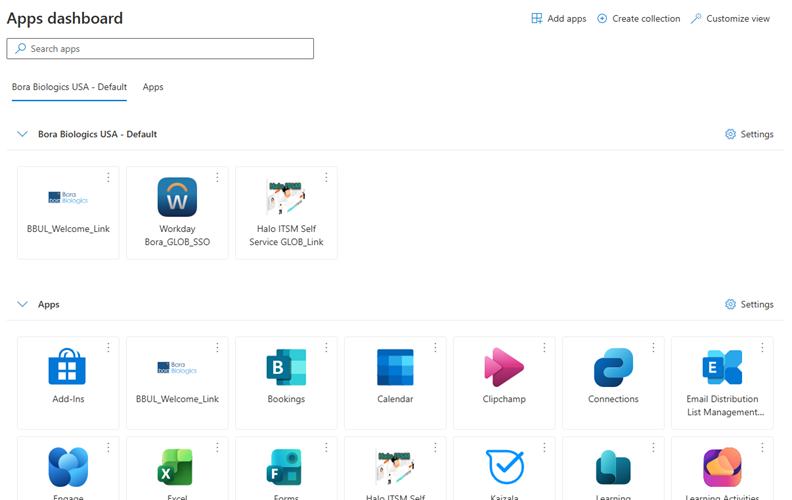Open more options for Forms tile
The height and width of the screenshot is (500, 792).
point(326,447)
